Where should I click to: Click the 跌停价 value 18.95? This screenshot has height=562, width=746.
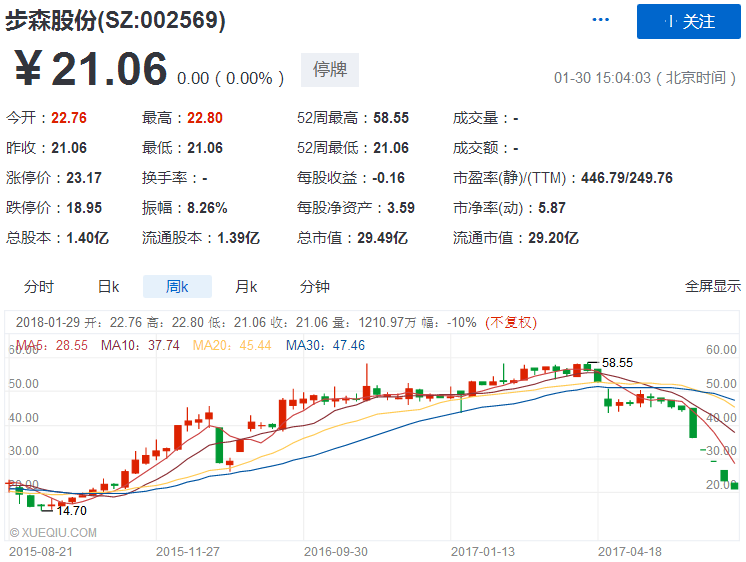[84, 207]
